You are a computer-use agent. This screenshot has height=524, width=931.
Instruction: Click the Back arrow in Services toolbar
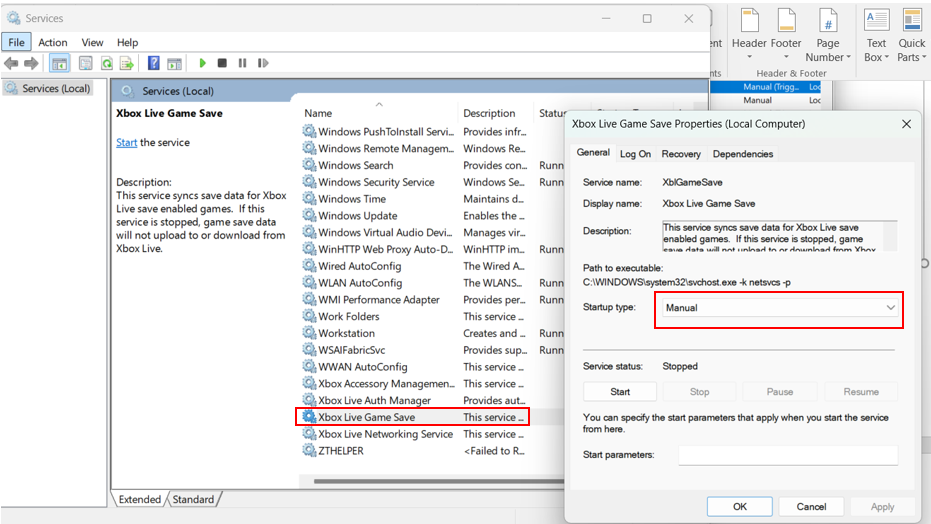point(11,63)
